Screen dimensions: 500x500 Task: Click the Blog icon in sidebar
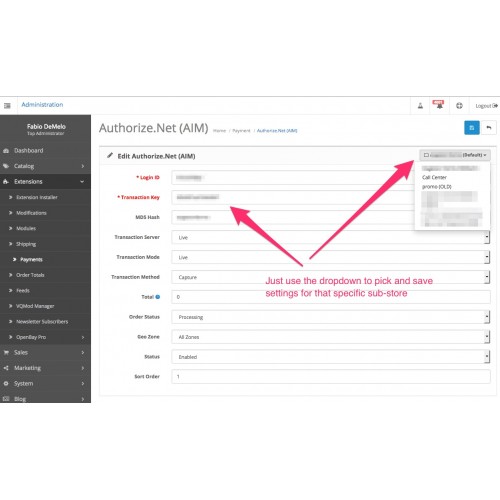click(x=6, y=399)
